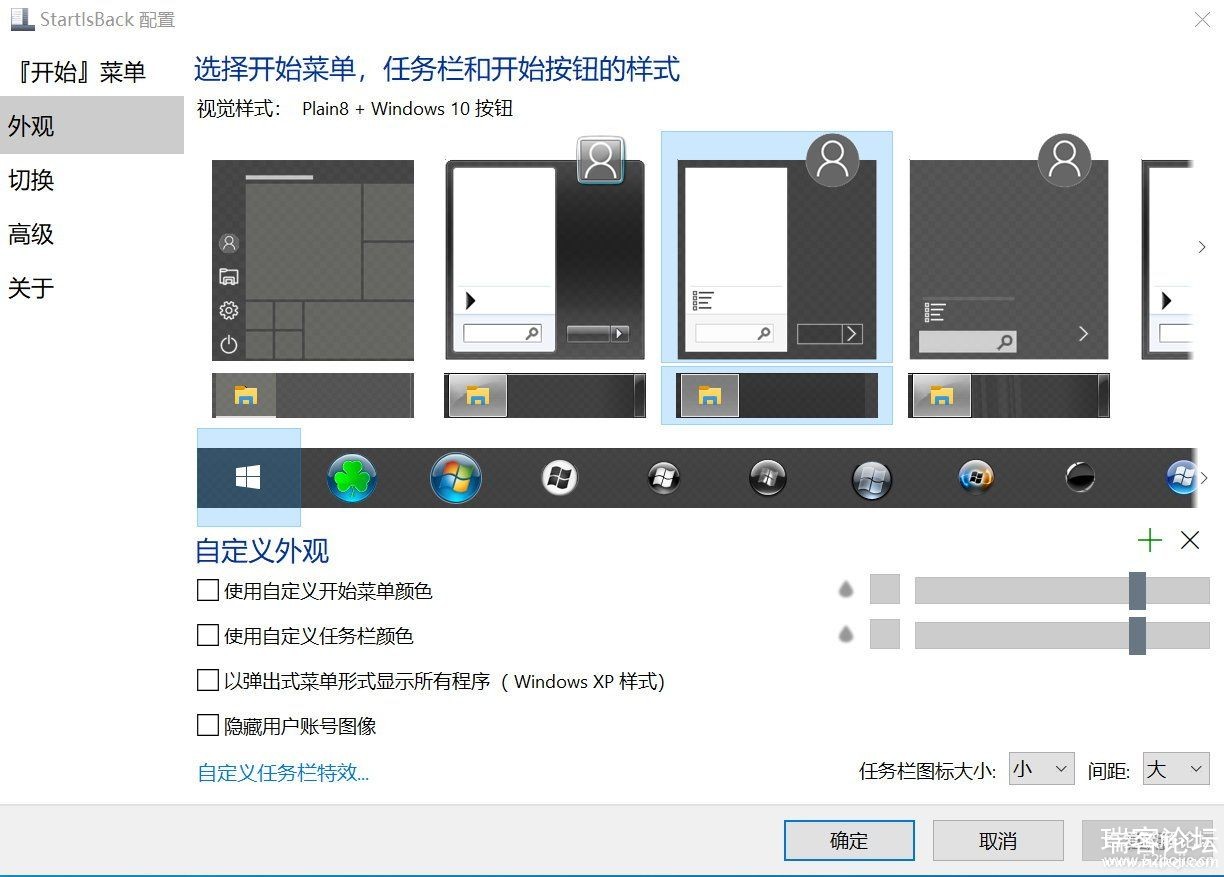This screenshot has width=1224, height=877.
Task: Open the 关于 section
Action: point(92,288)
